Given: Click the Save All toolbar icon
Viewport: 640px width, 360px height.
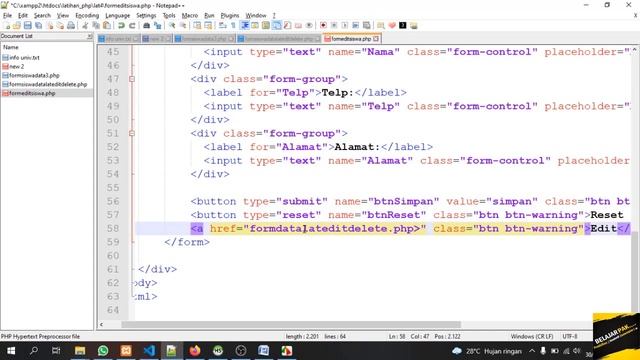Looking at the screenshot, I should coord(38,25).
